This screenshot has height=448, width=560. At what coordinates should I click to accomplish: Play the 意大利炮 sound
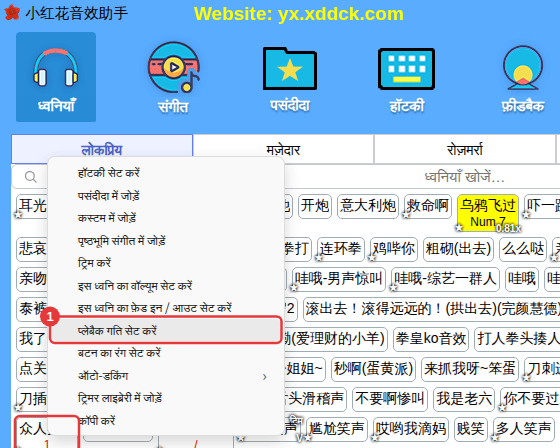pyautogui.click(x=368, y=206)
